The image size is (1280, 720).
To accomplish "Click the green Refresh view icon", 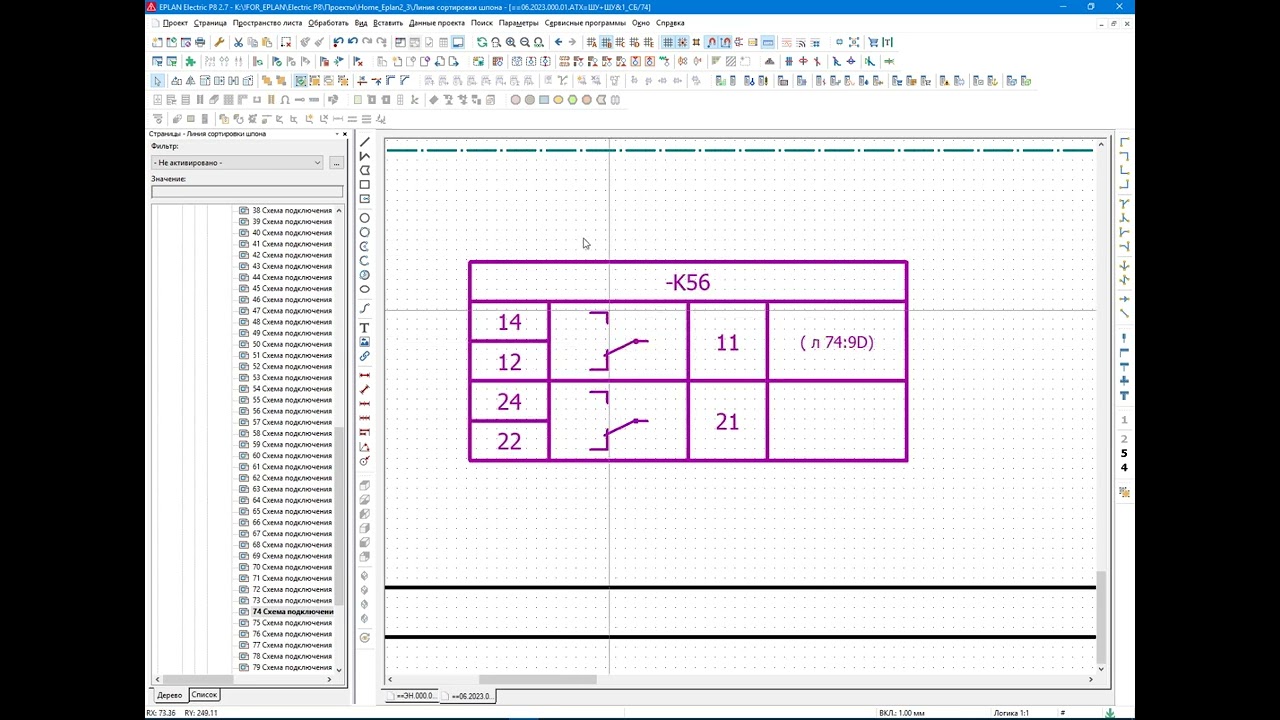I will coord(482,42).
